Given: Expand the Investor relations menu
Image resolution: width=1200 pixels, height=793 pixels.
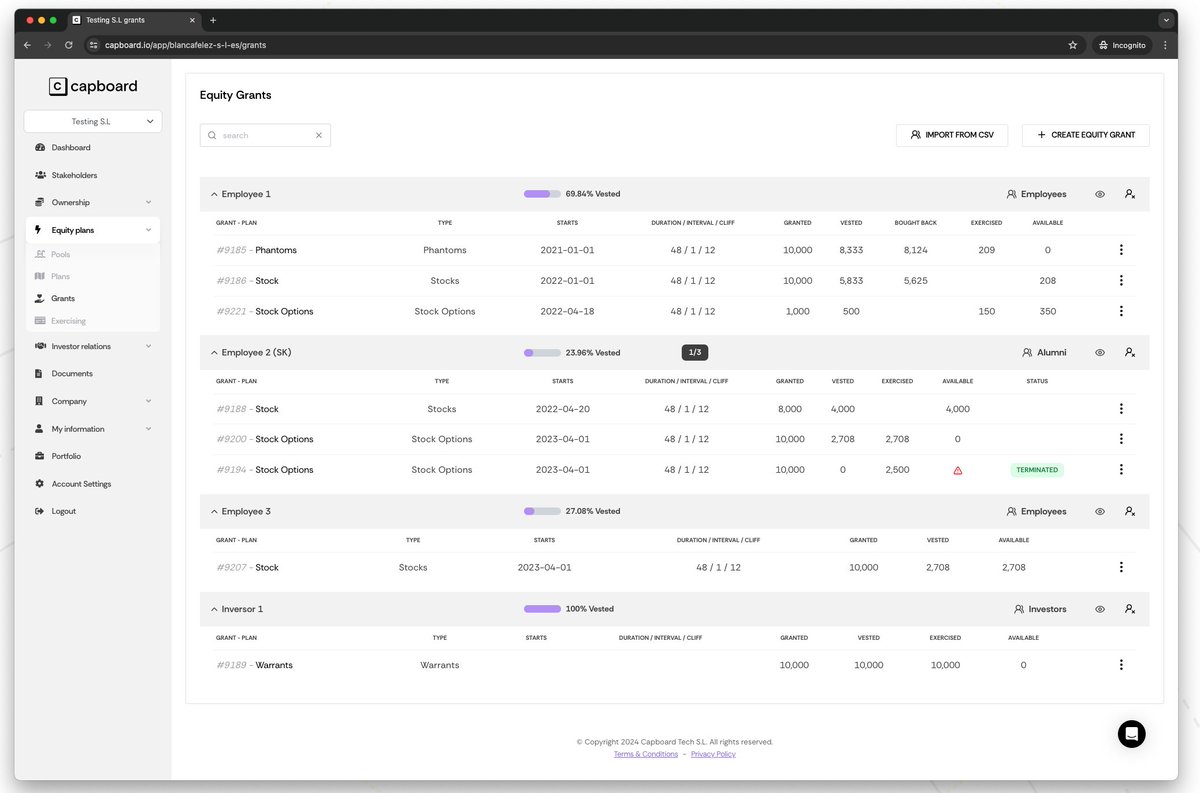Looking at the screenshot, I should point(92,346).
